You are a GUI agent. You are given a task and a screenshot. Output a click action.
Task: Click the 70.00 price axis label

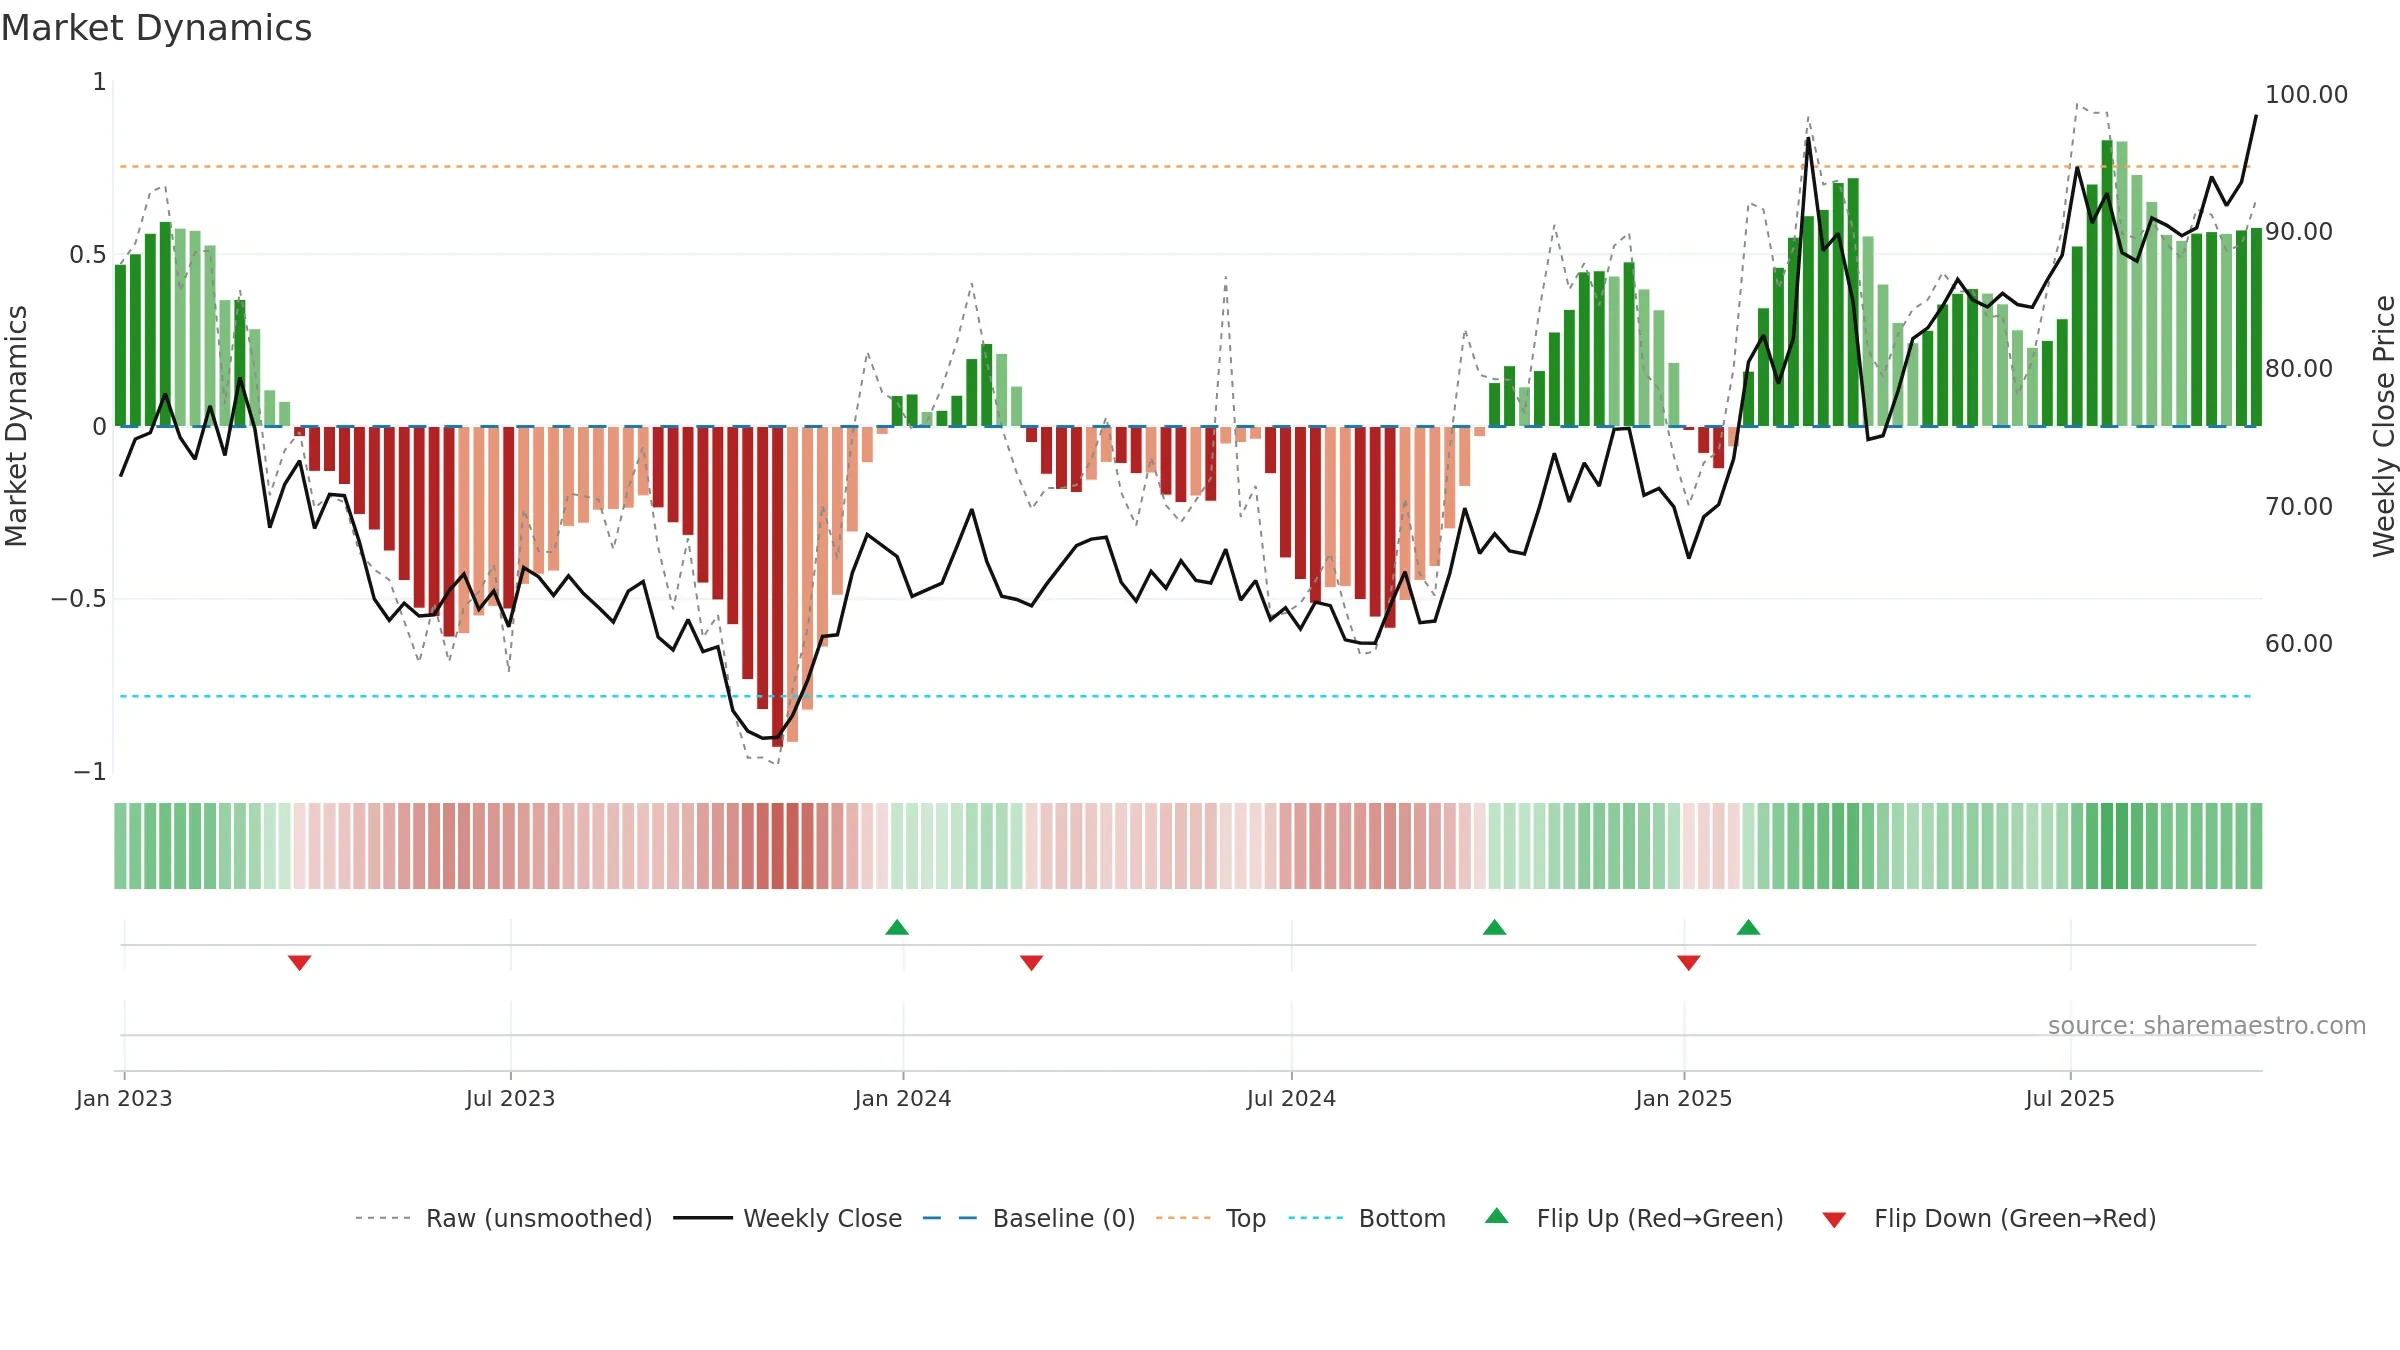[x=2299, y=506]
